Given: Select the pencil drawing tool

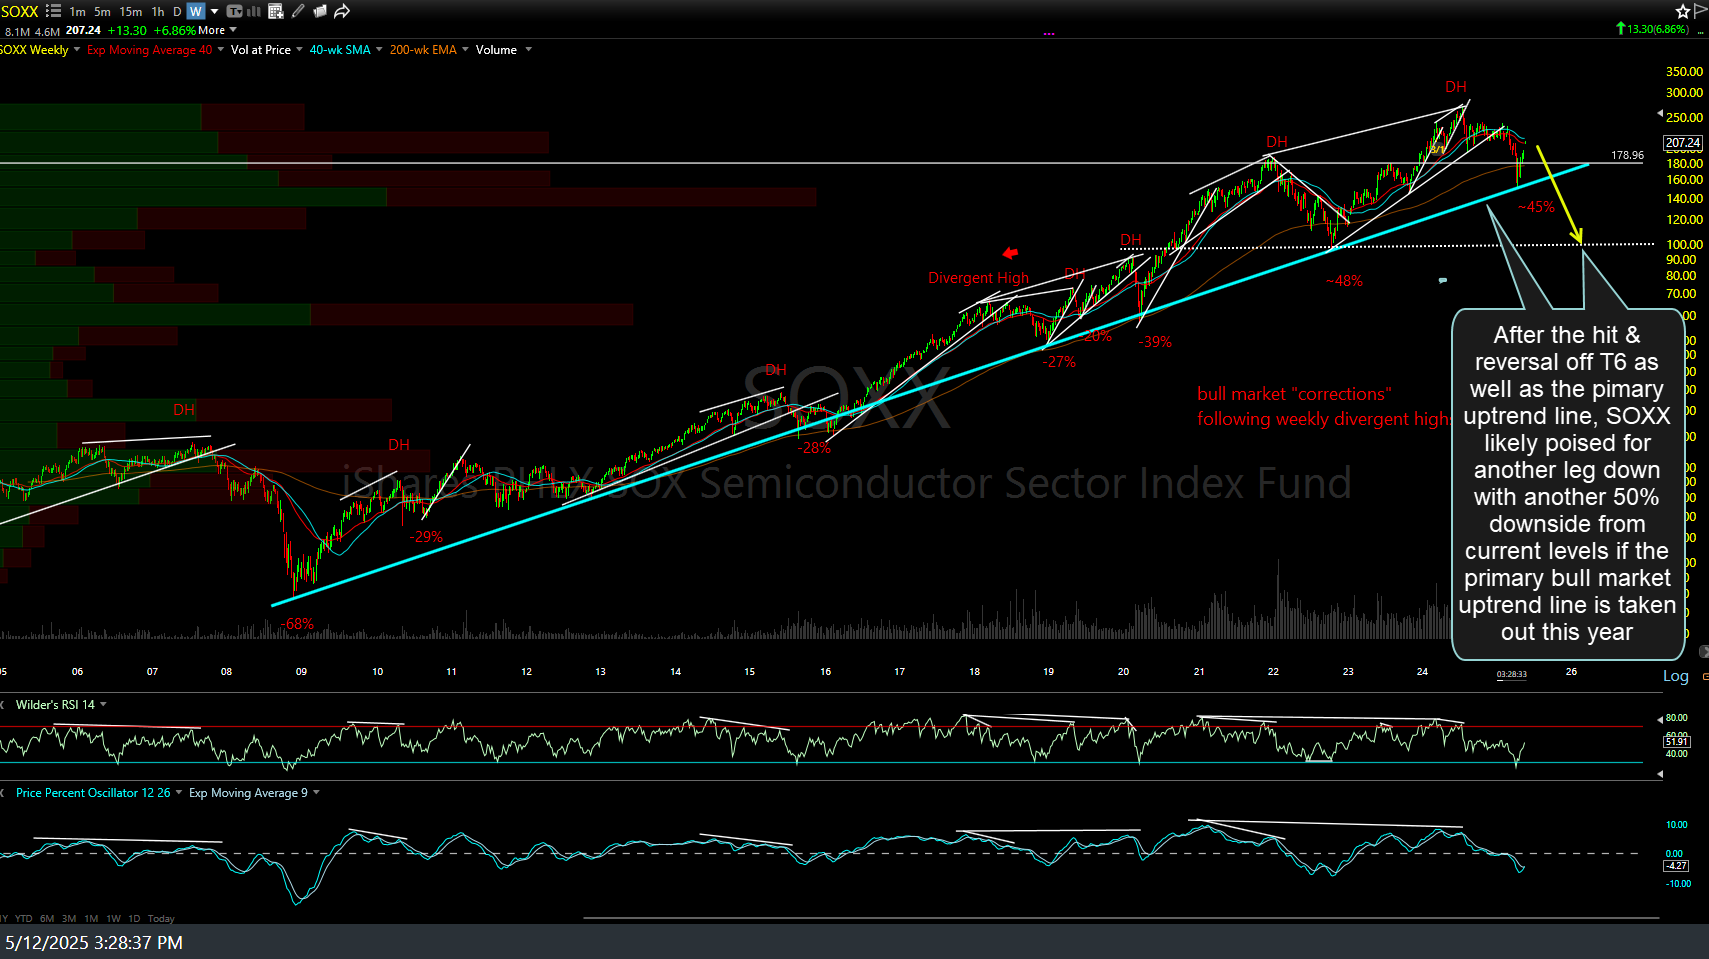Looking at the screenshot, I should point(298,12).
